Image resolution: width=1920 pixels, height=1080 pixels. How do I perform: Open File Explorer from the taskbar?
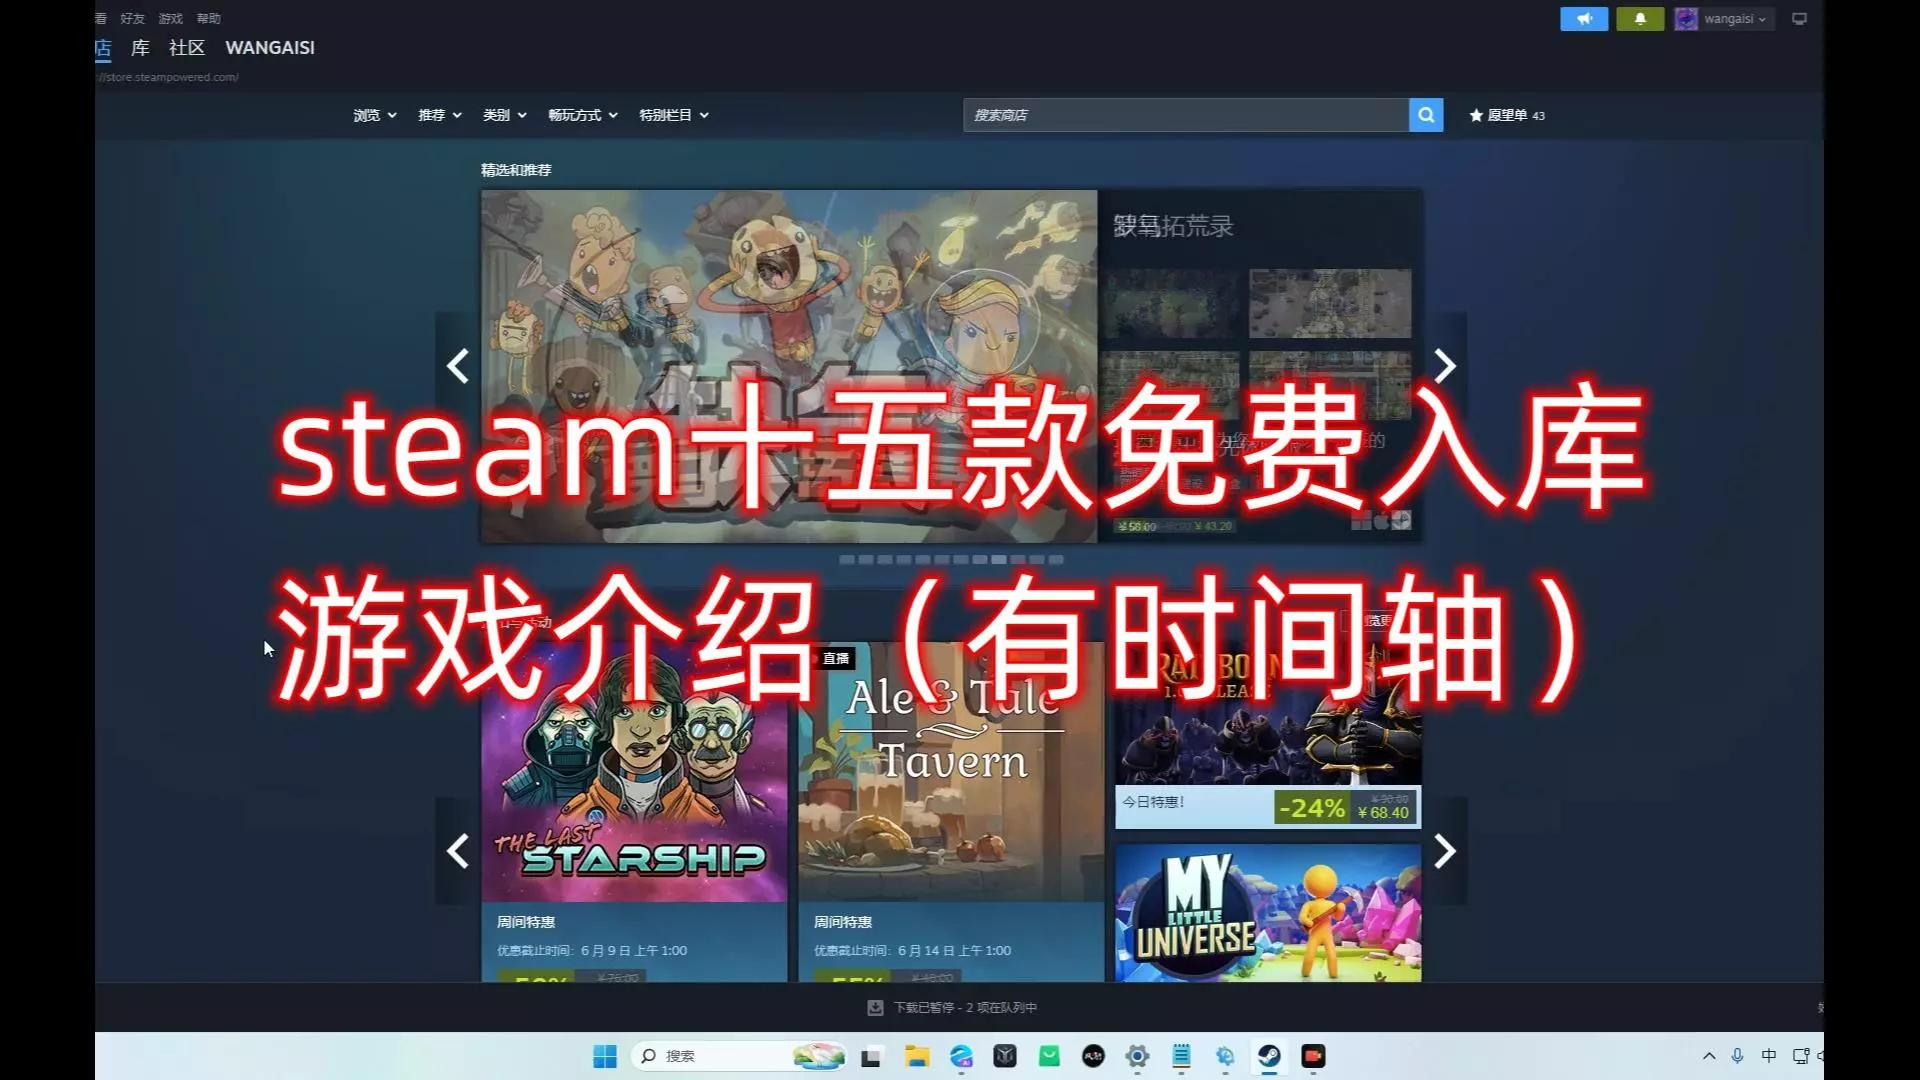point(917,1056)
